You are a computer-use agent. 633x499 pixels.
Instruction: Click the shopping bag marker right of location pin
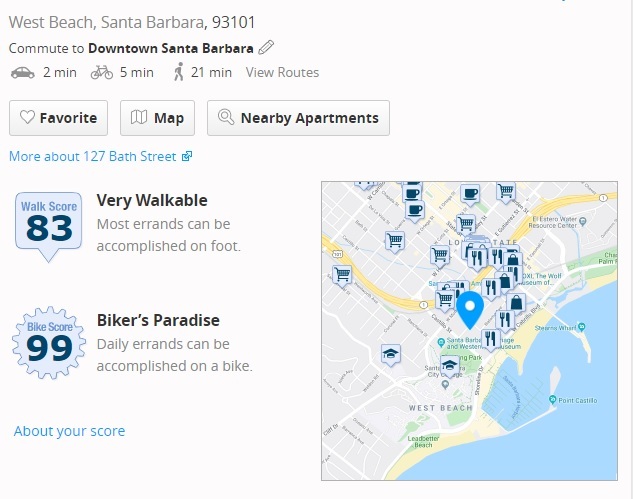pos(516,304)
